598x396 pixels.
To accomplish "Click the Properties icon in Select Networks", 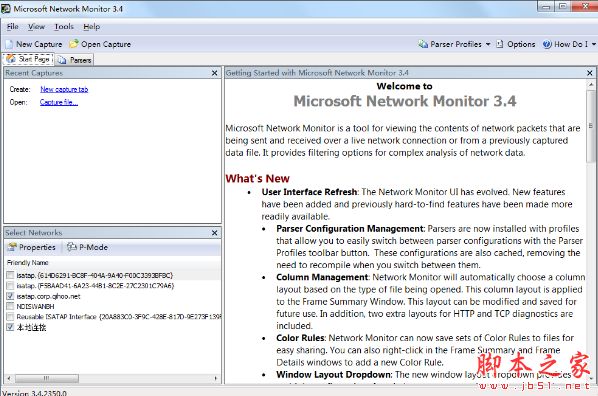I will pos(12,247).
